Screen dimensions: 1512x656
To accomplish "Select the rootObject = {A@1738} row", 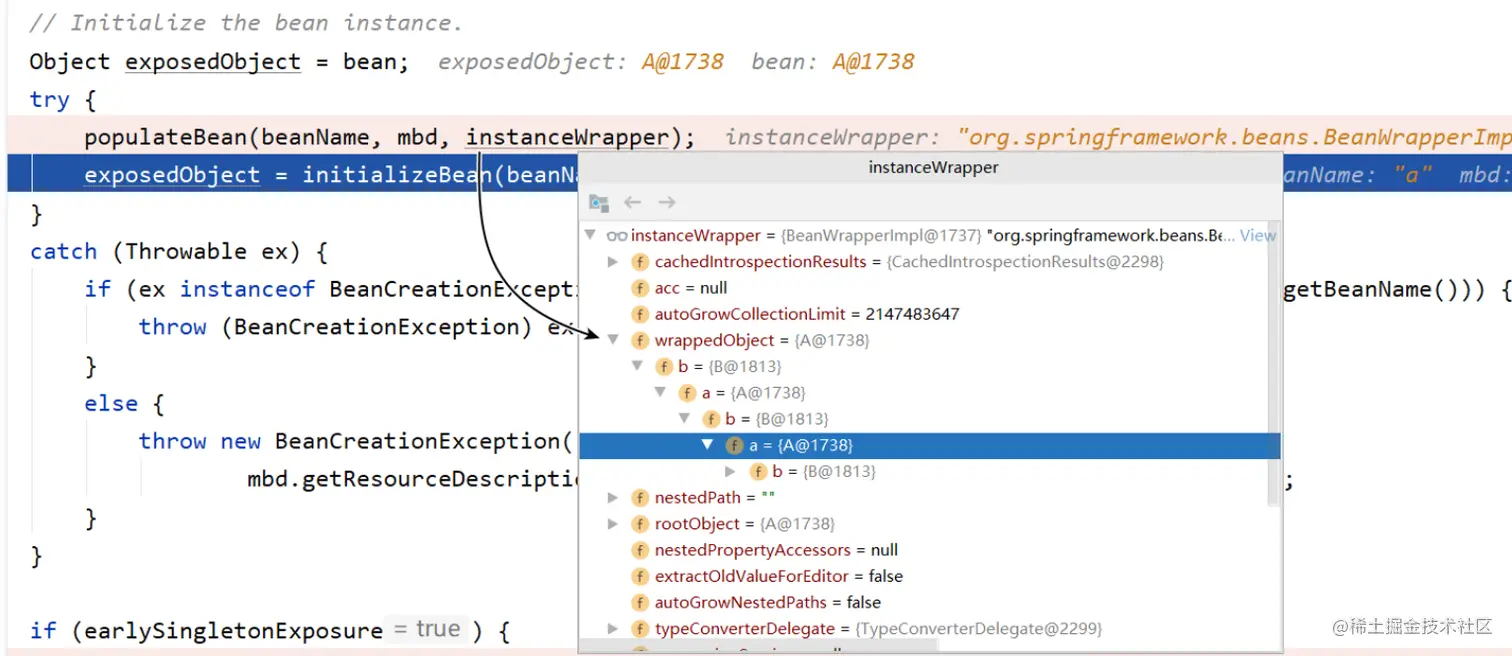I will click(x=930, y=524).
